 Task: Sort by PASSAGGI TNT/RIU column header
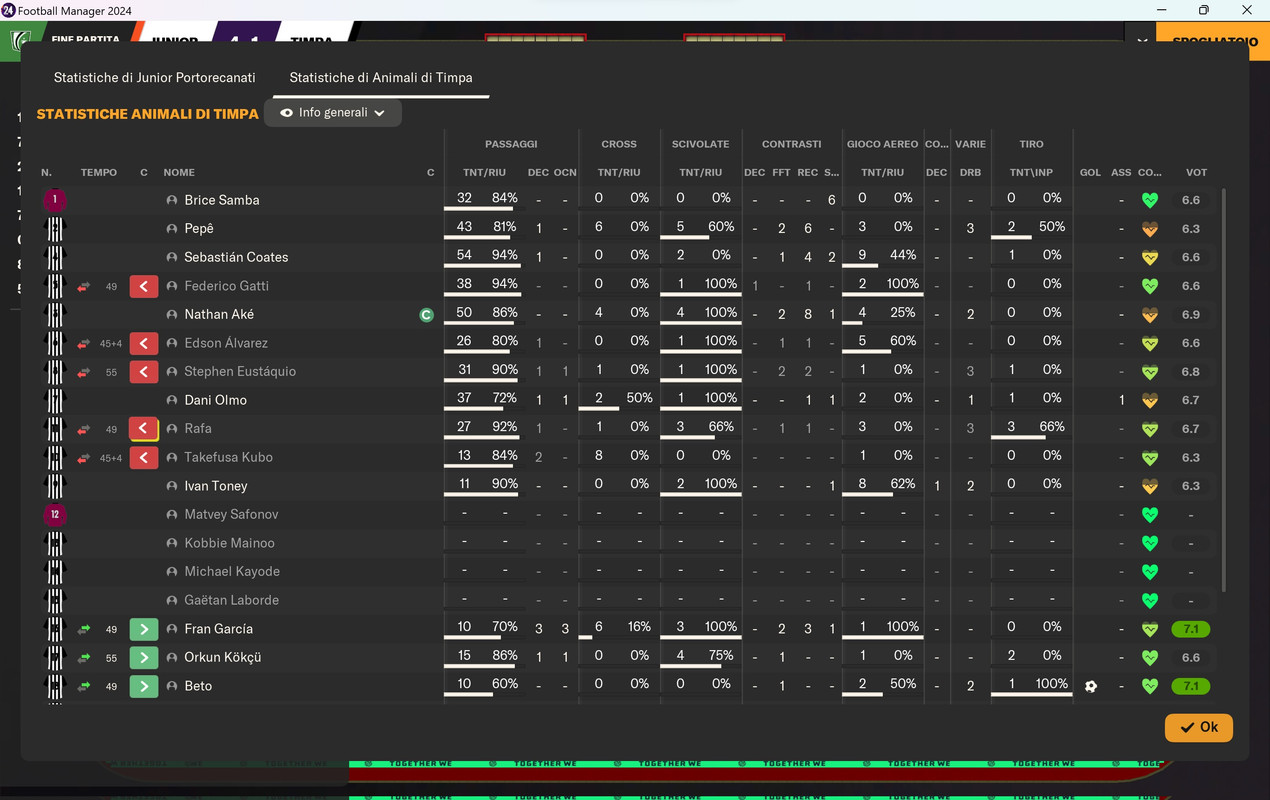[484, 173]
